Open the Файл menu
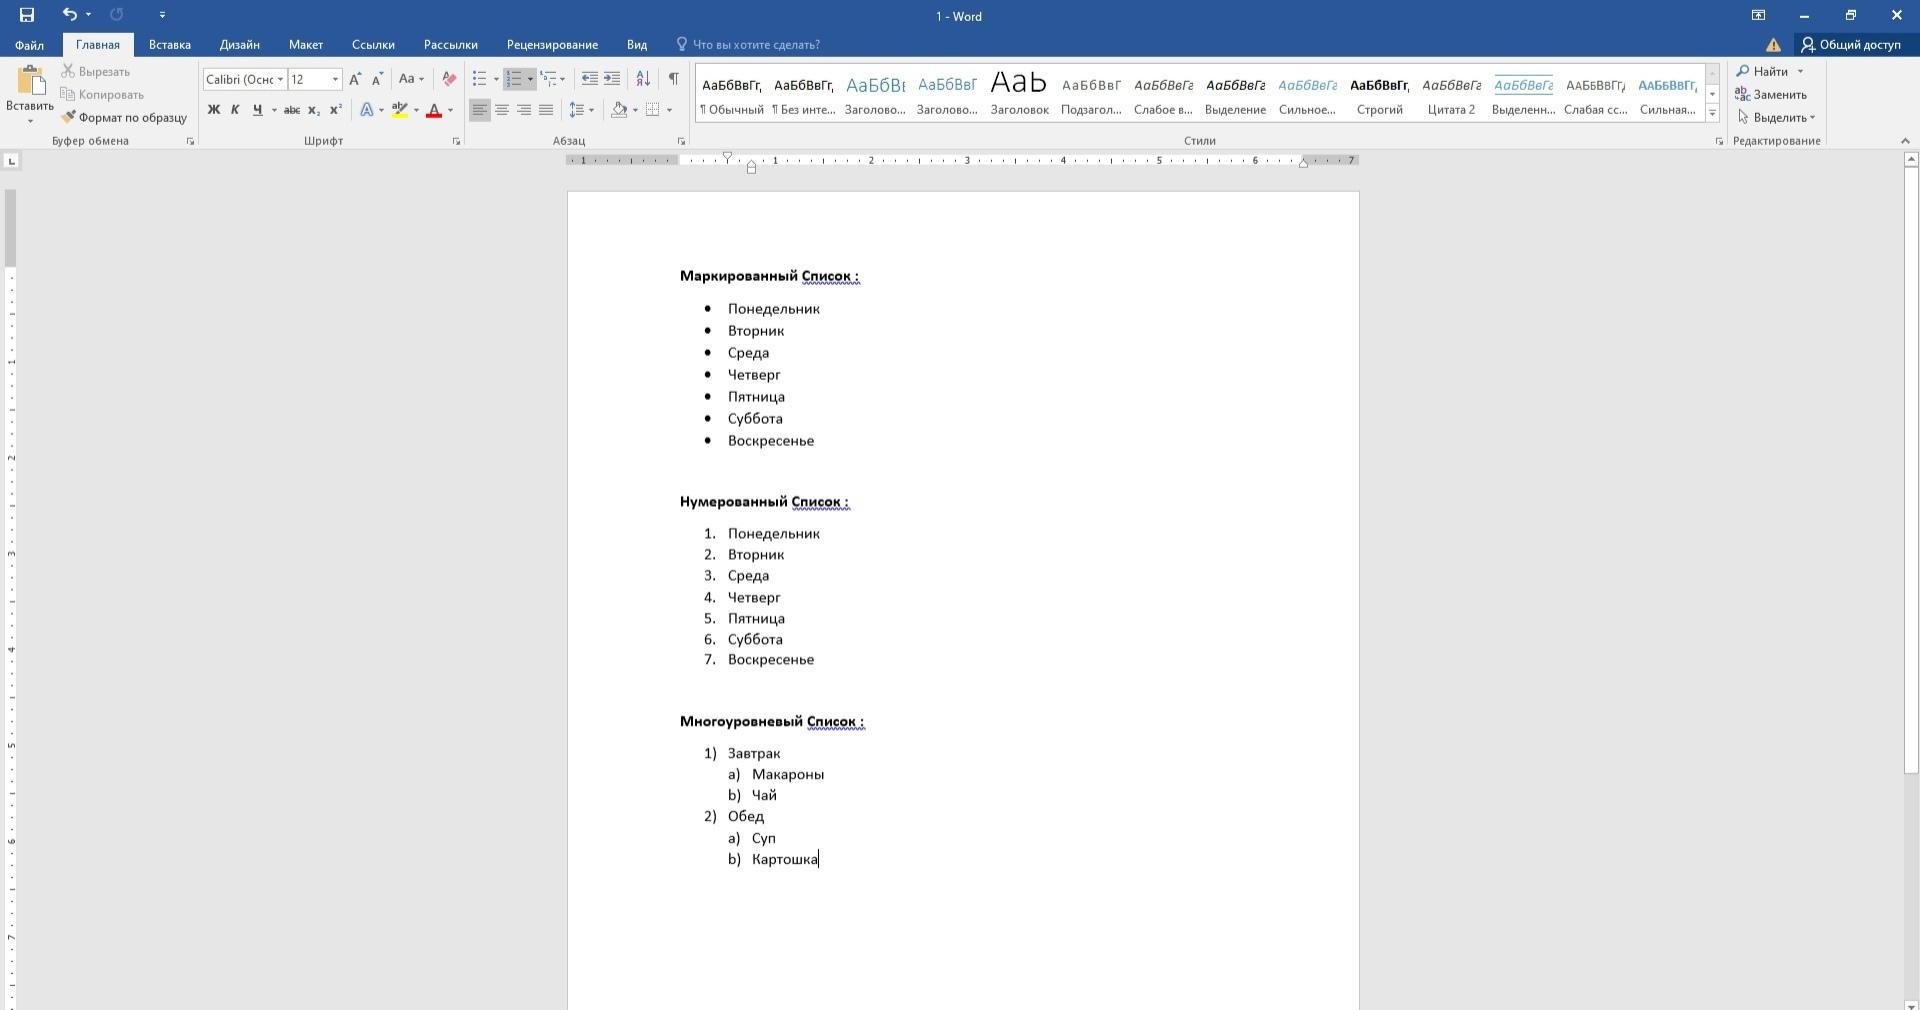1920x1010 pixels. click(29, 45)
